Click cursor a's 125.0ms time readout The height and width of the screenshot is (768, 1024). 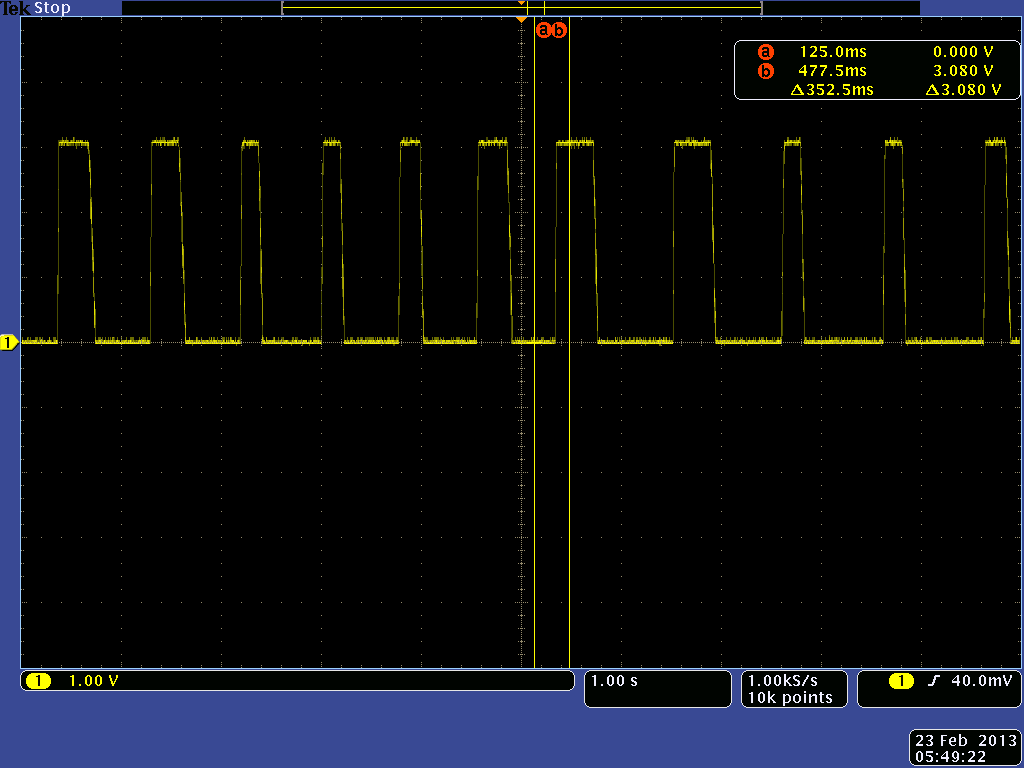[x=832, y=51]
